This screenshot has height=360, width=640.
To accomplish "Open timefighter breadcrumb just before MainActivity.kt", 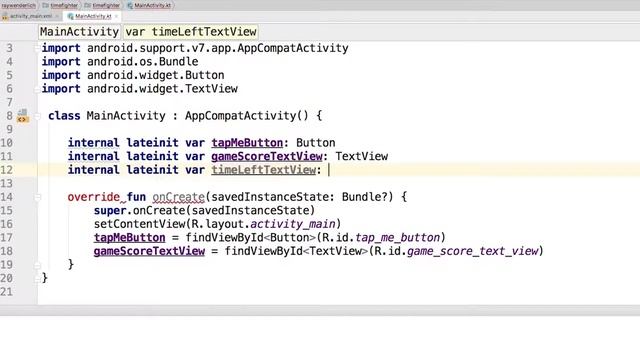I will (x=102, y=5).
